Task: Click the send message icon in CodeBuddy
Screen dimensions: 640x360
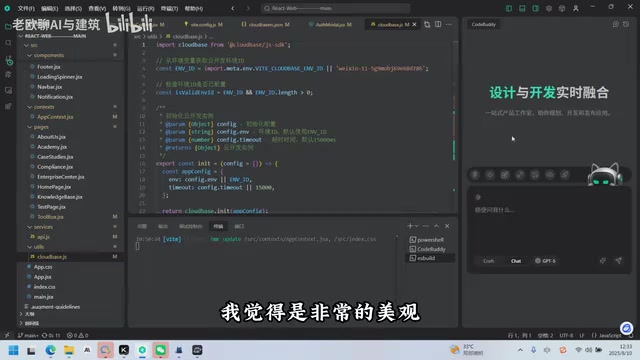Action: (619, 260)
